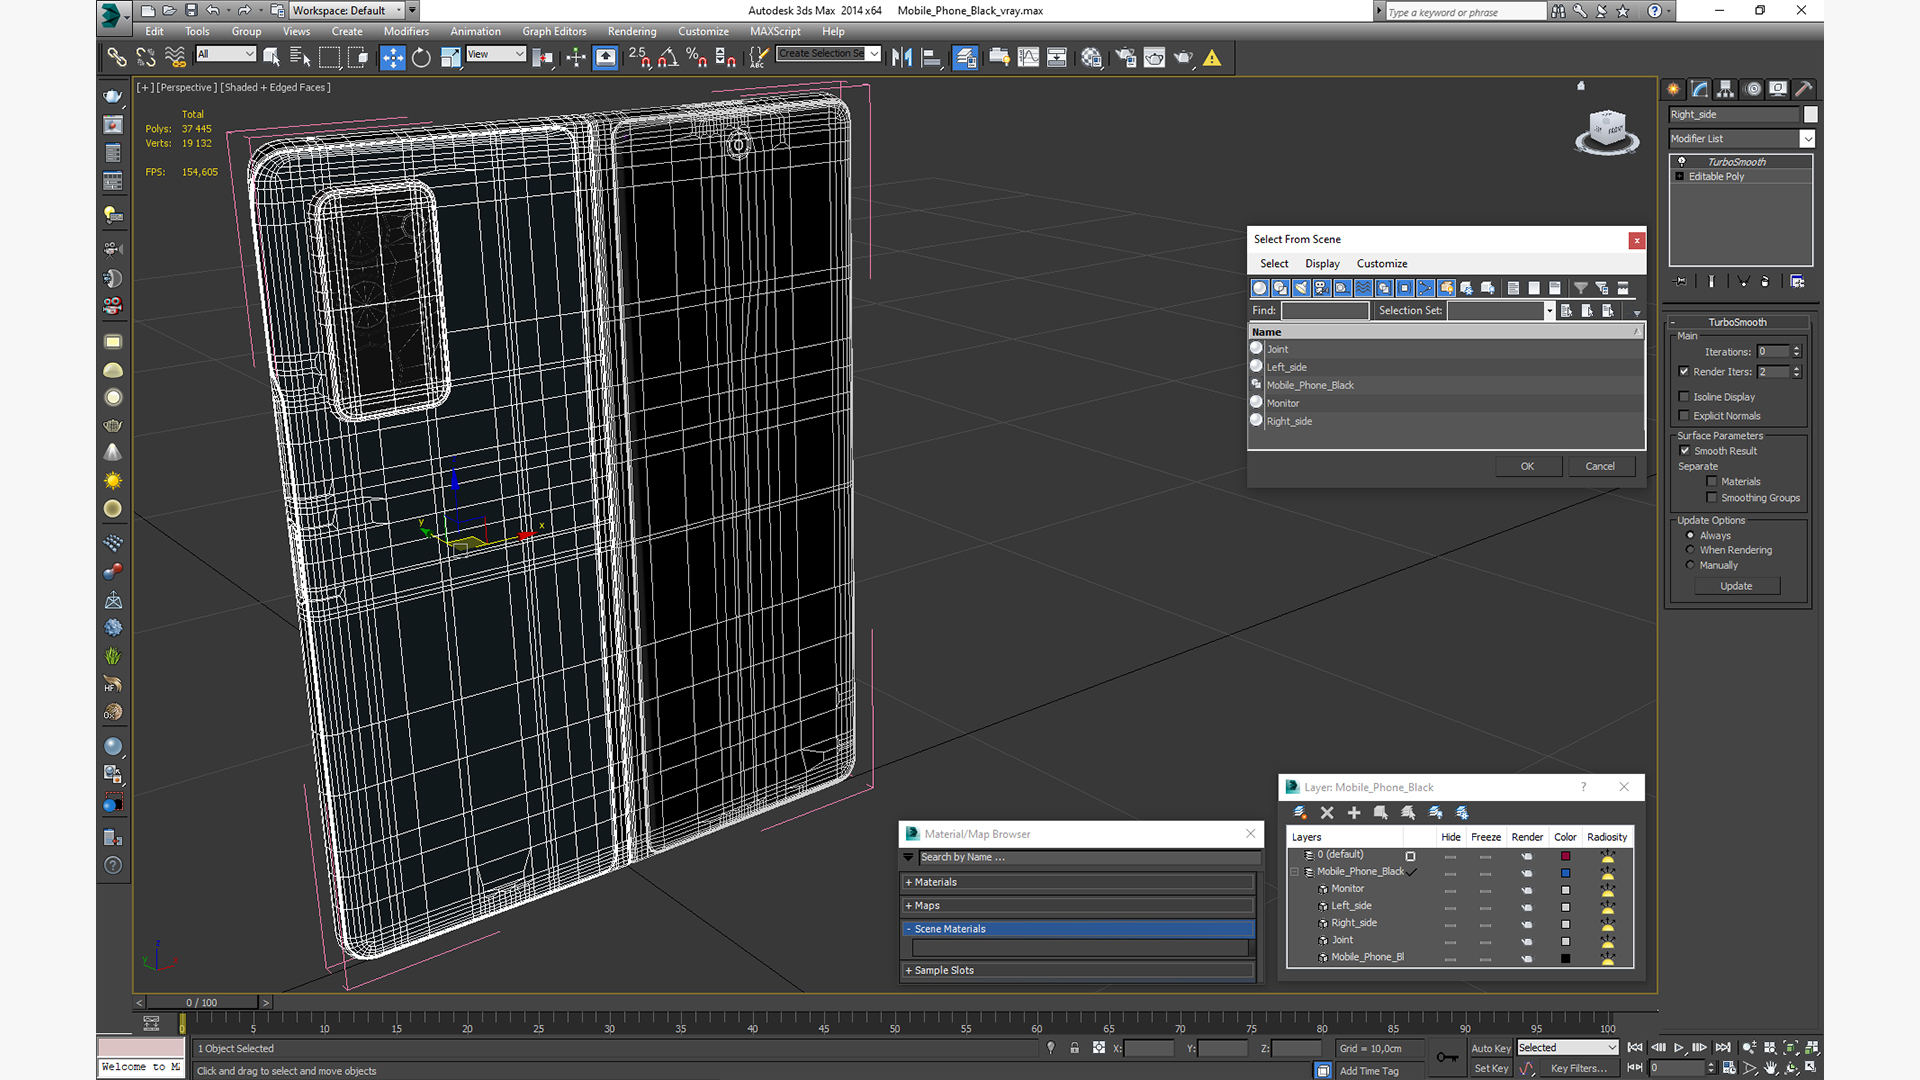The image size is (1920, 1080).
Task: Toggle the Render Iters checkbox
Action: point(1684,371)
